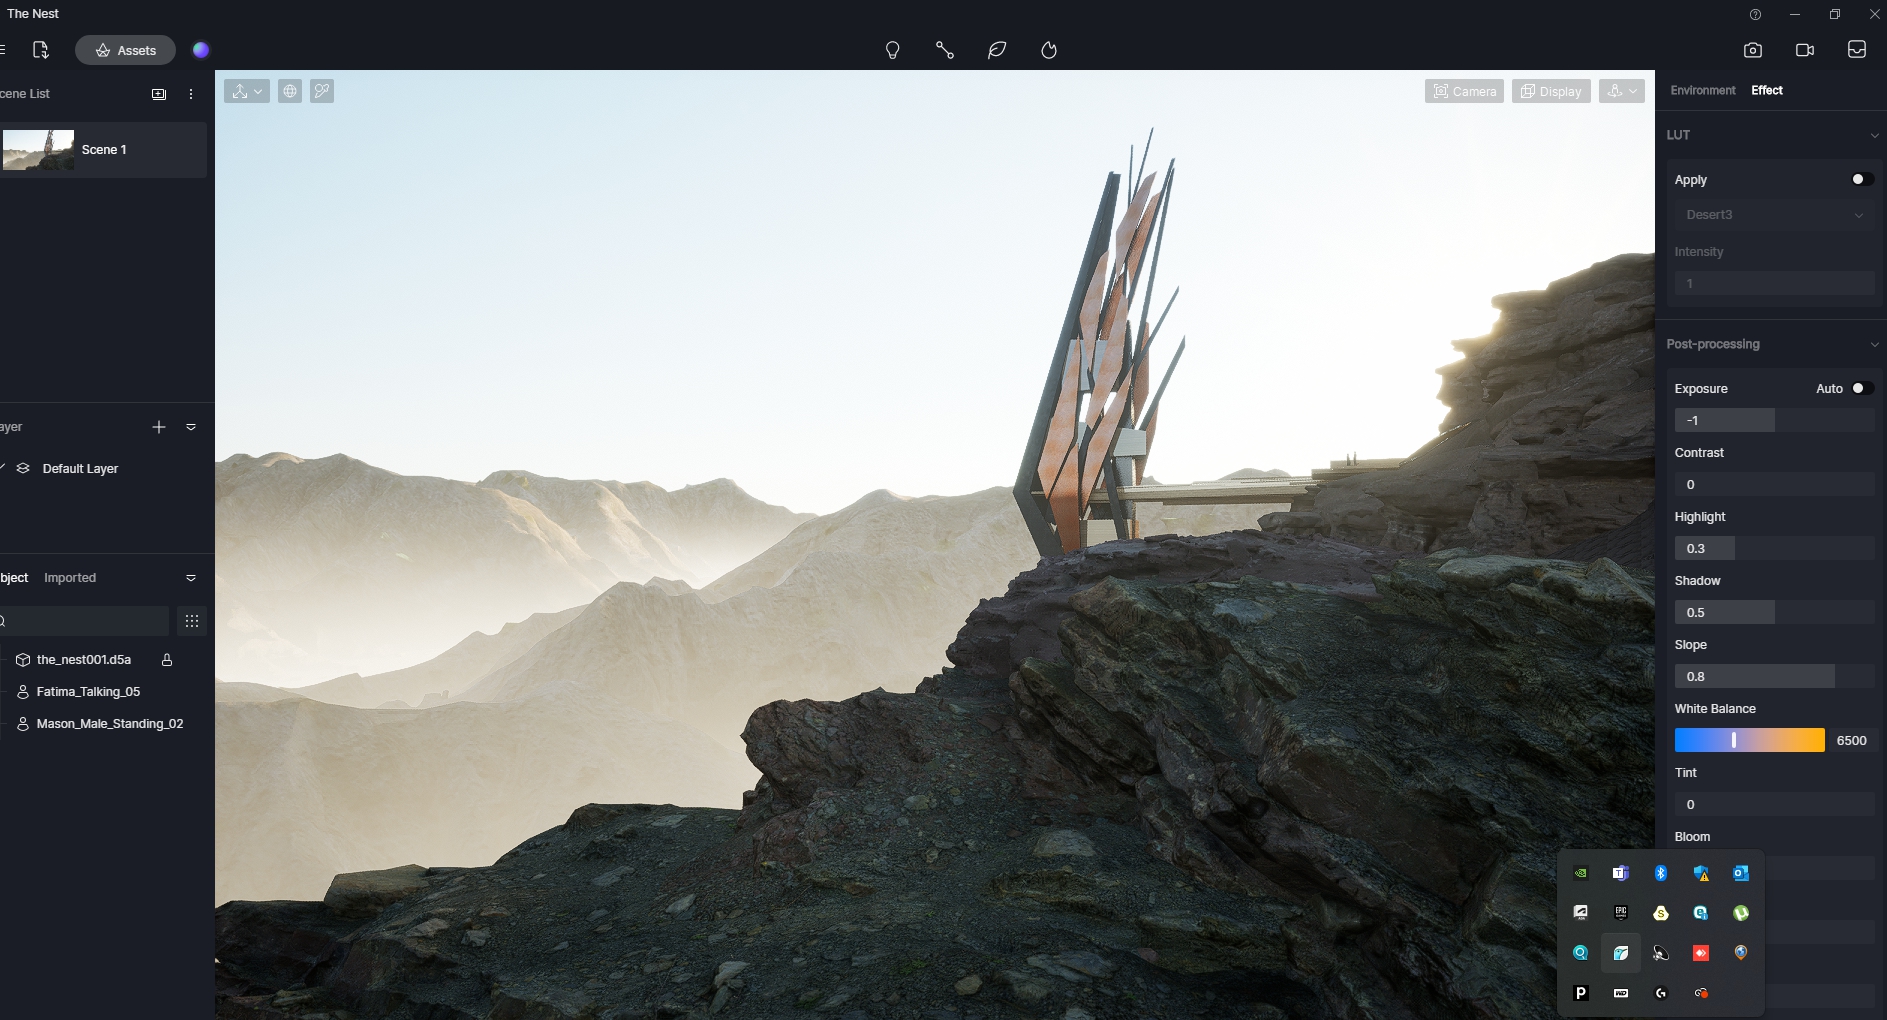Open the vegetation leaf tool
1887x1020 pixels.
996,50
